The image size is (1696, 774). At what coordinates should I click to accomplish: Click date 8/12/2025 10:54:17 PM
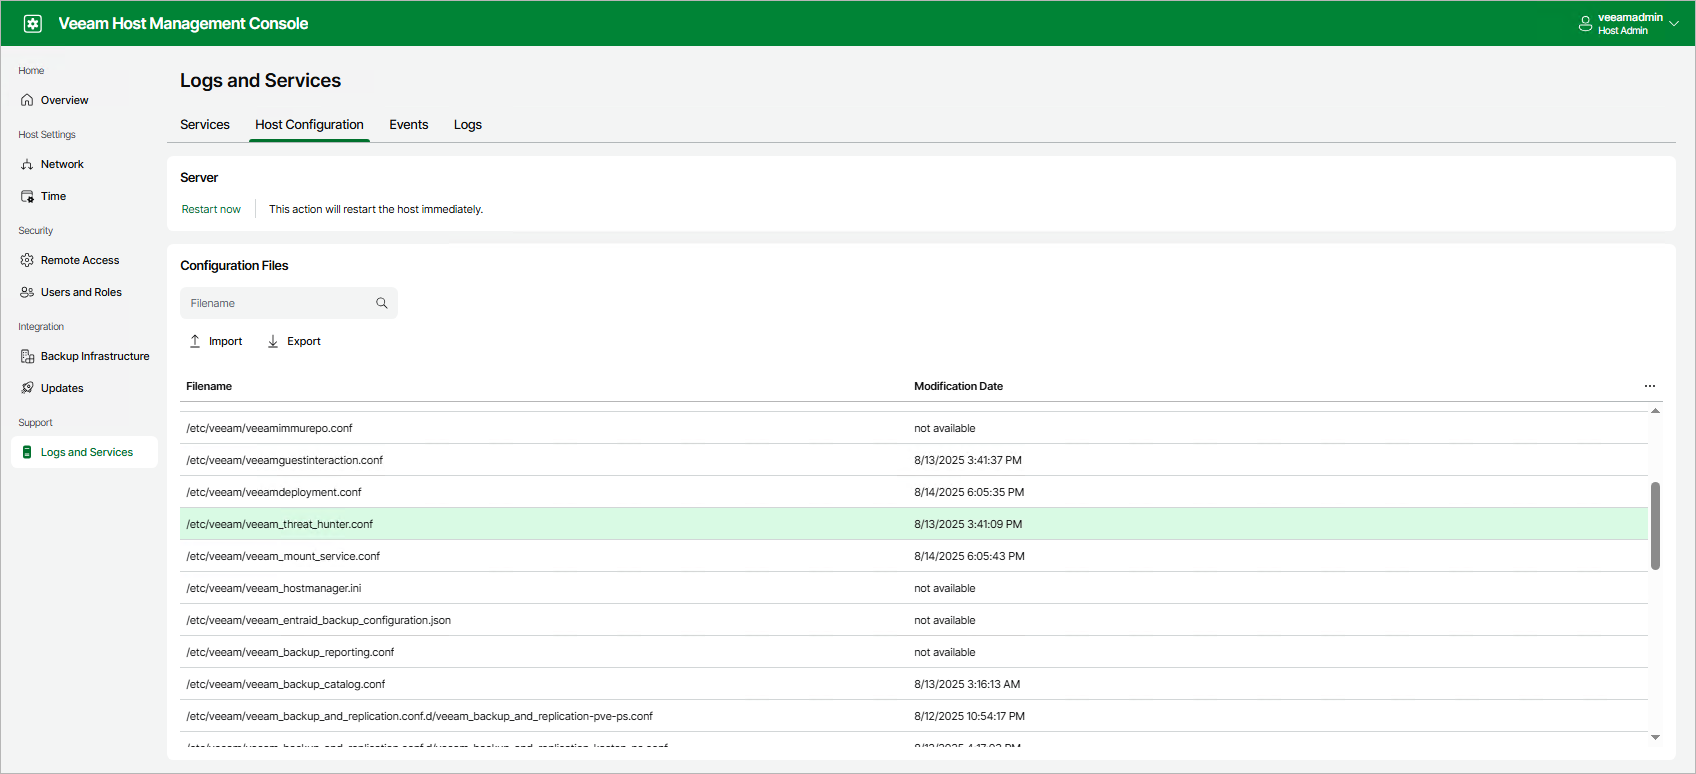pos(969,716)
